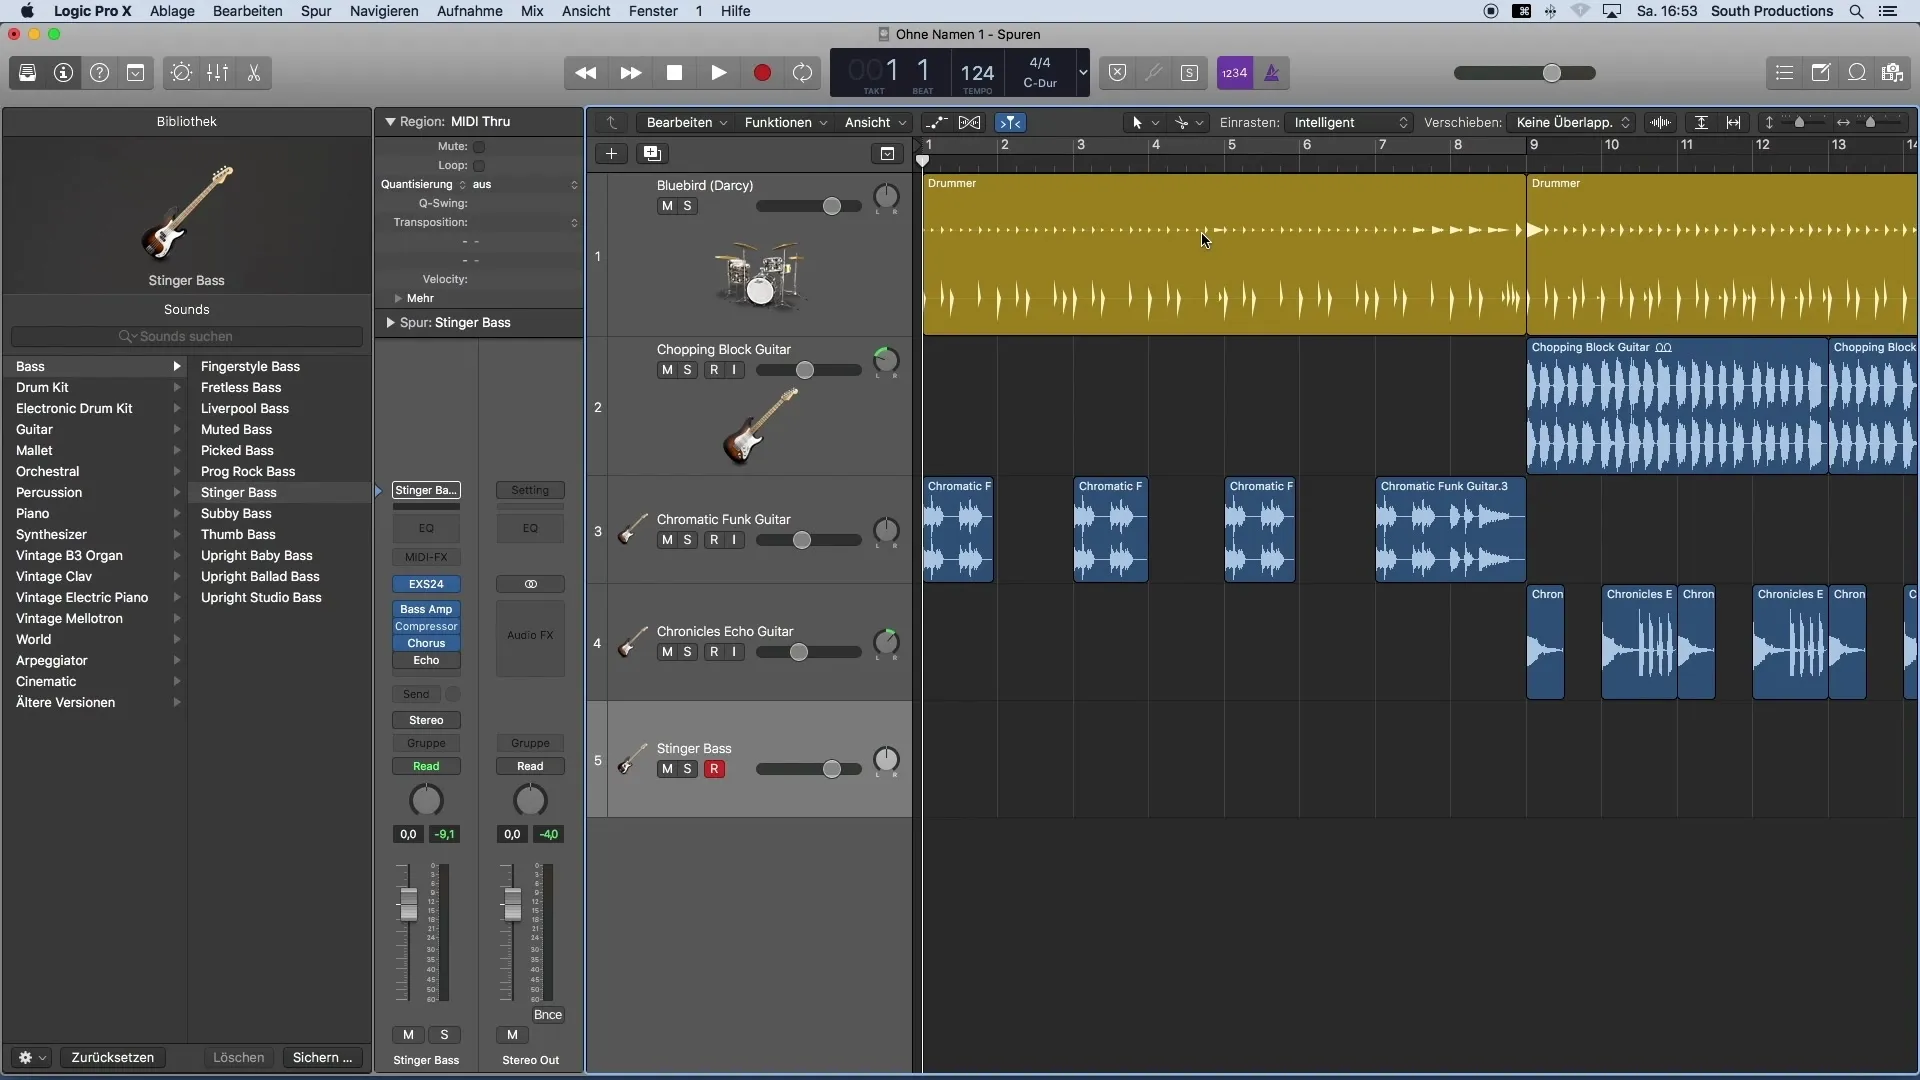Open List Editors icon

tap(1784, 73)
